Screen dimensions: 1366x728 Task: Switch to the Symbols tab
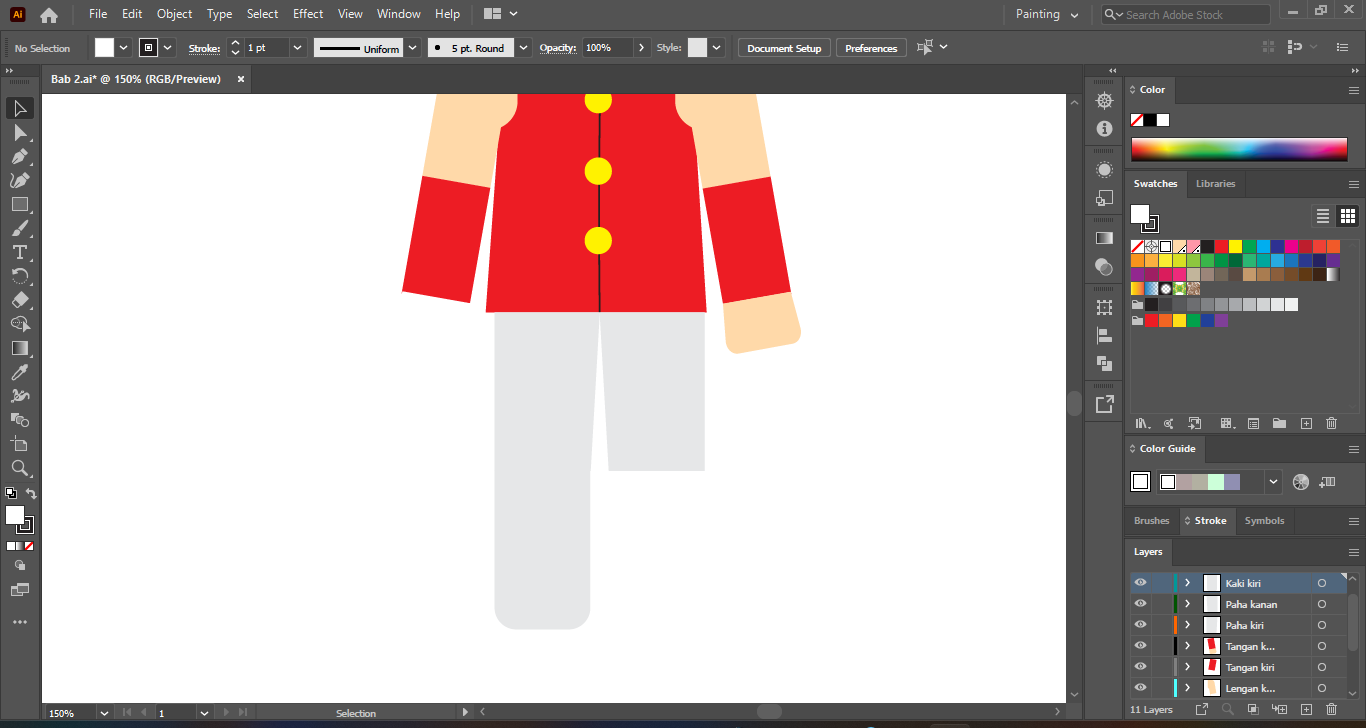pyautogui.click(x=1264, y=521)
